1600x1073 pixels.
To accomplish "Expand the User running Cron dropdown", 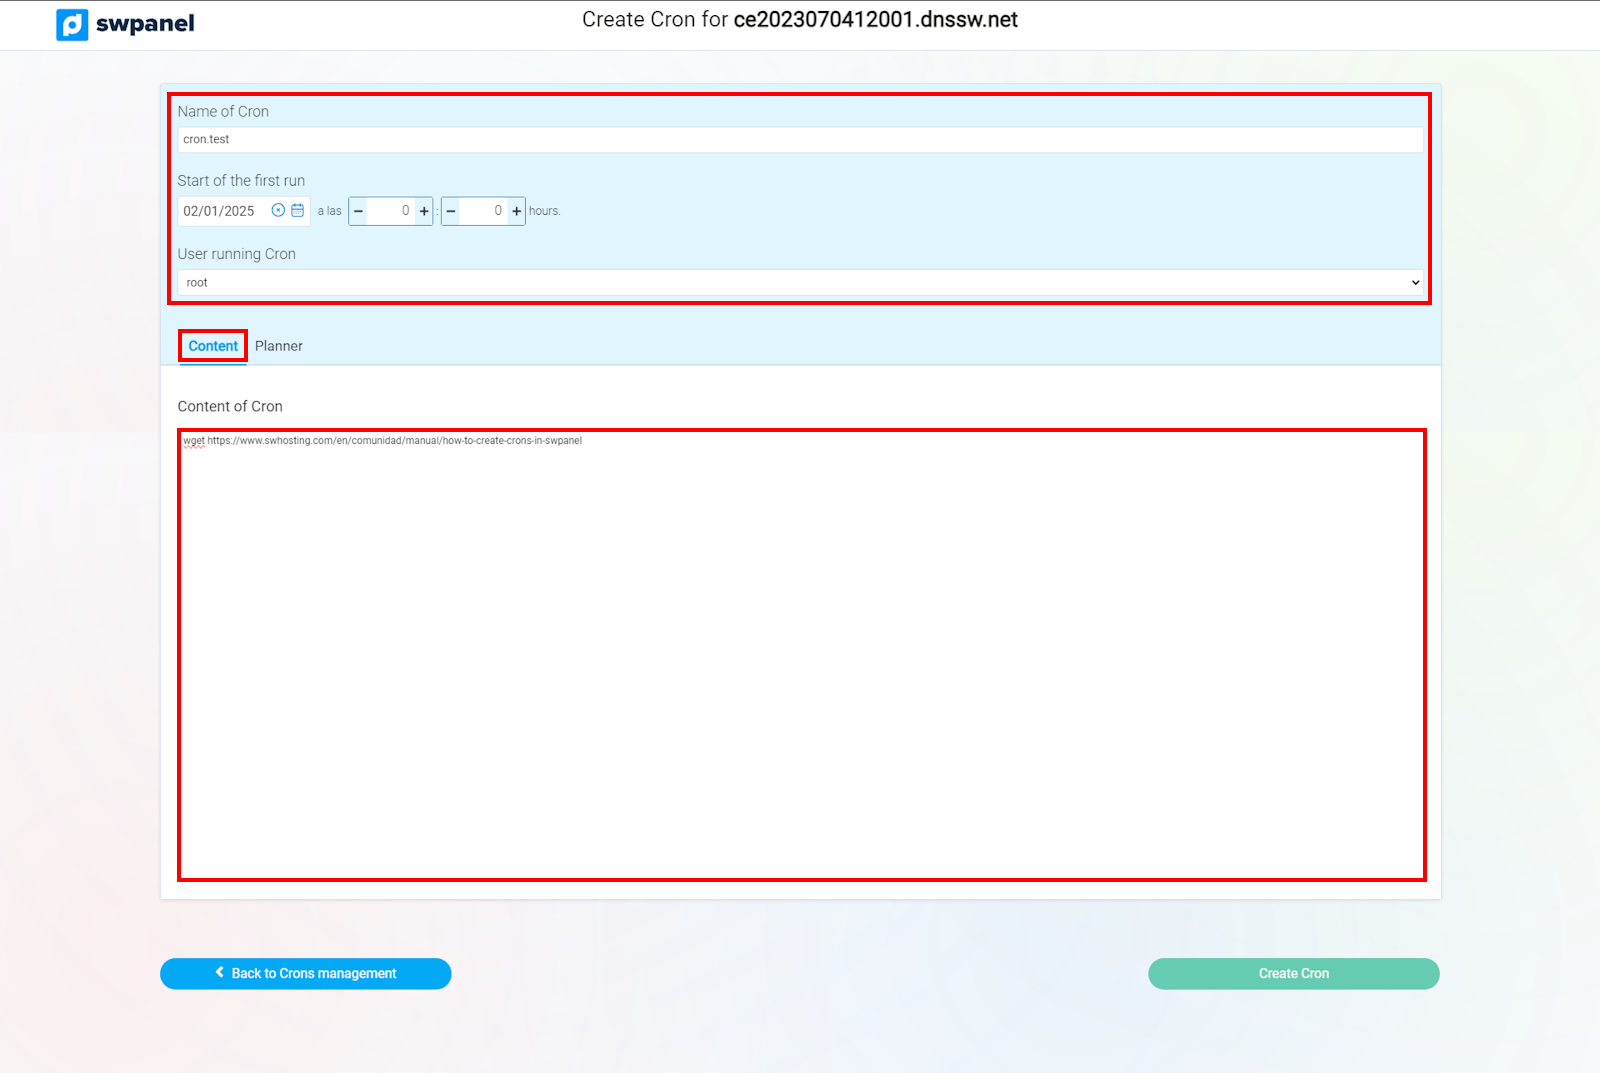I will pyautogui.click(x=800, y=283).
